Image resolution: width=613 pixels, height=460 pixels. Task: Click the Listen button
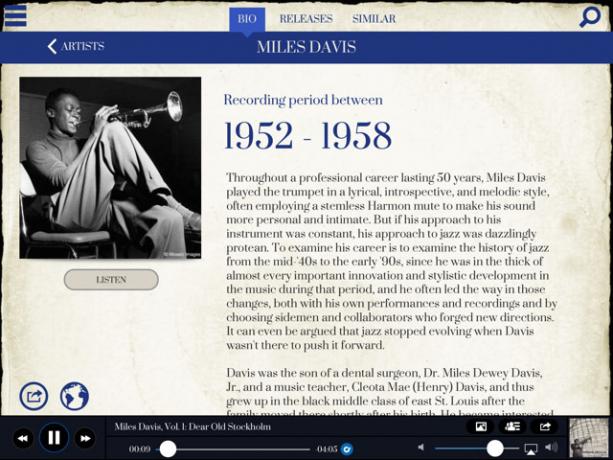pos(111,279)
